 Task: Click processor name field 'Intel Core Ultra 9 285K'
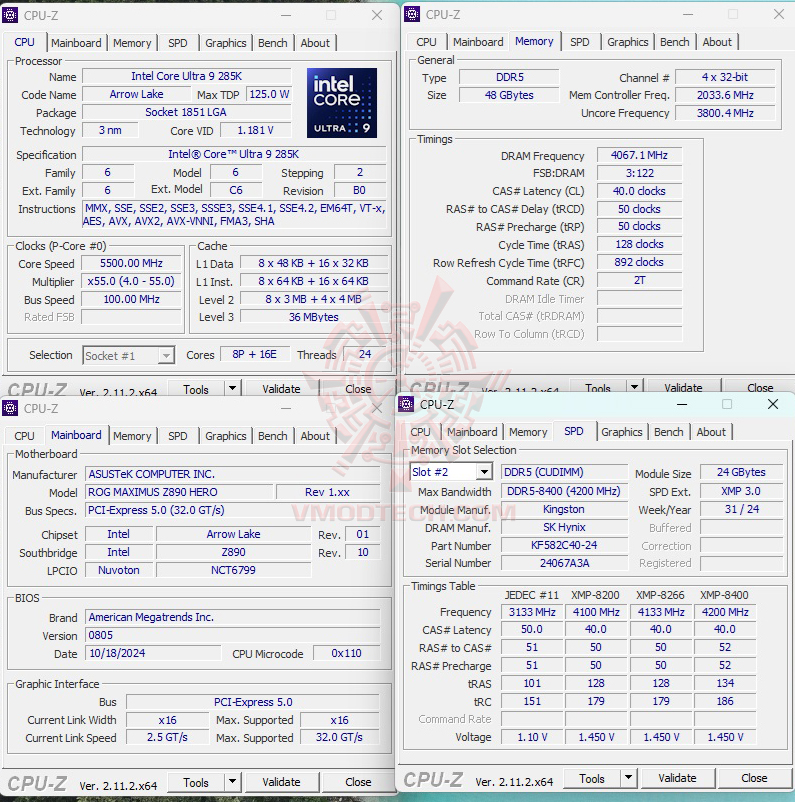click(x=186, y=76)
